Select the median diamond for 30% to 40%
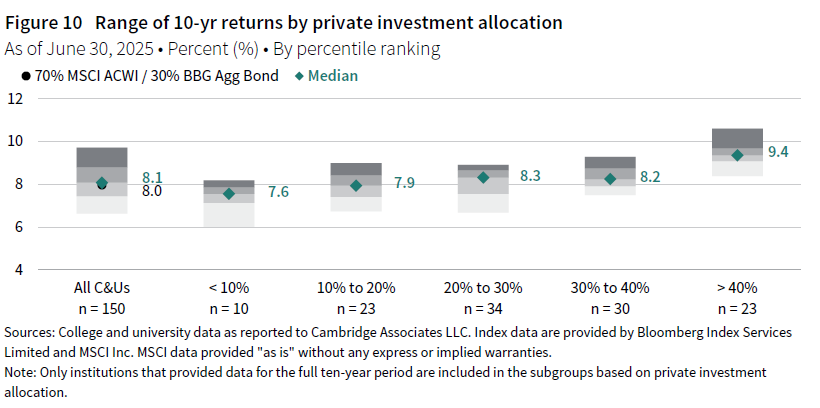This screenshot has width=820, height=408. [610, 179]
